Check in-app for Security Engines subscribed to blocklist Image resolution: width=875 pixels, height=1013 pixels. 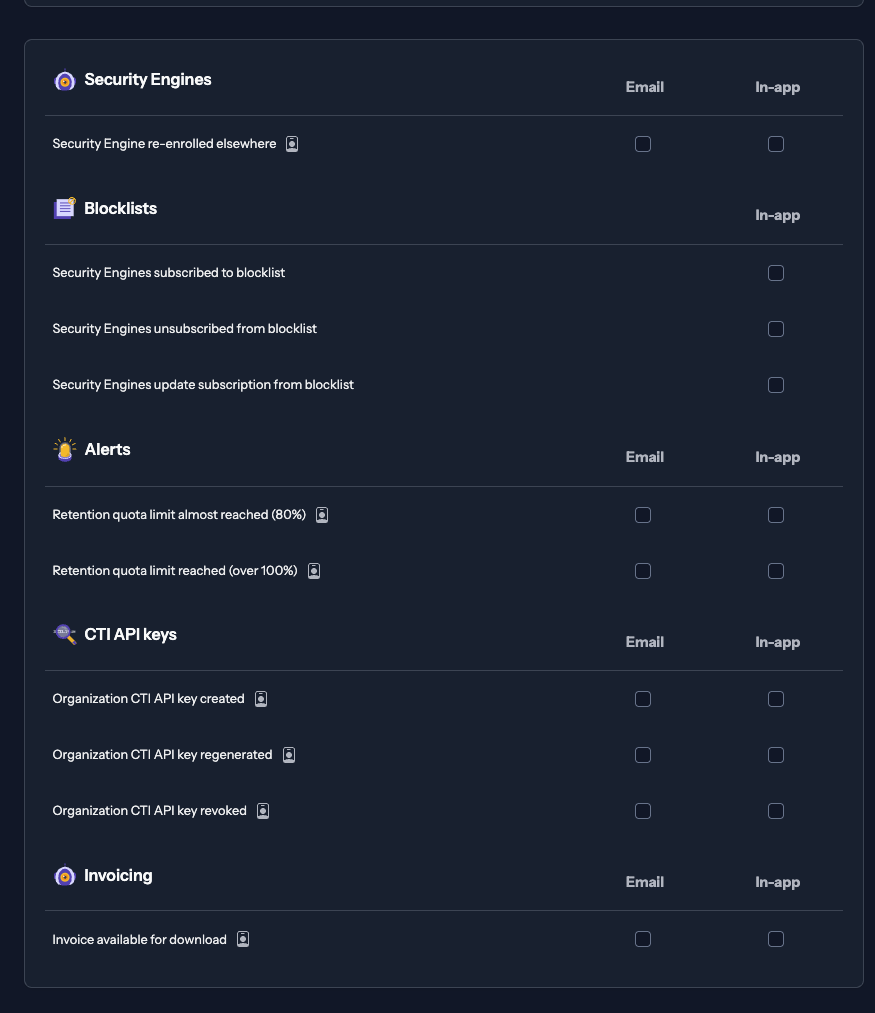coord(776,272)
